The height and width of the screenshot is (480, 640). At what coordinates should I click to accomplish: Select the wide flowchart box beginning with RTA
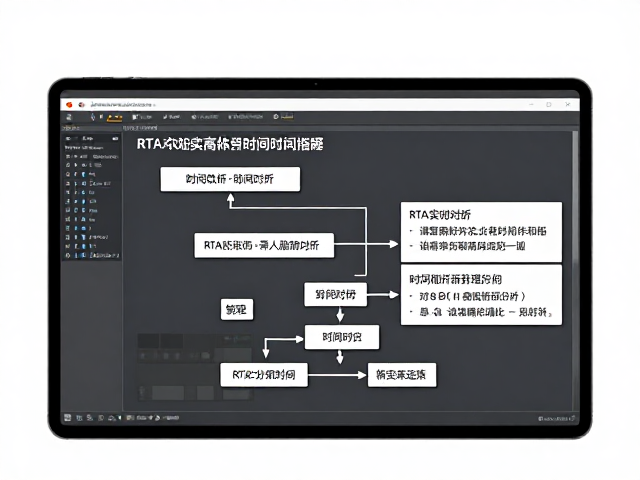[264, 245]
